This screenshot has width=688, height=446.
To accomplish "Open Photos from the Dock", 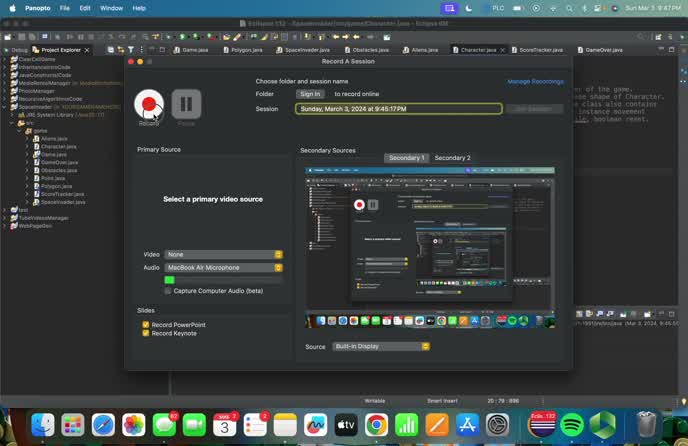I will (x=134, y=424).
